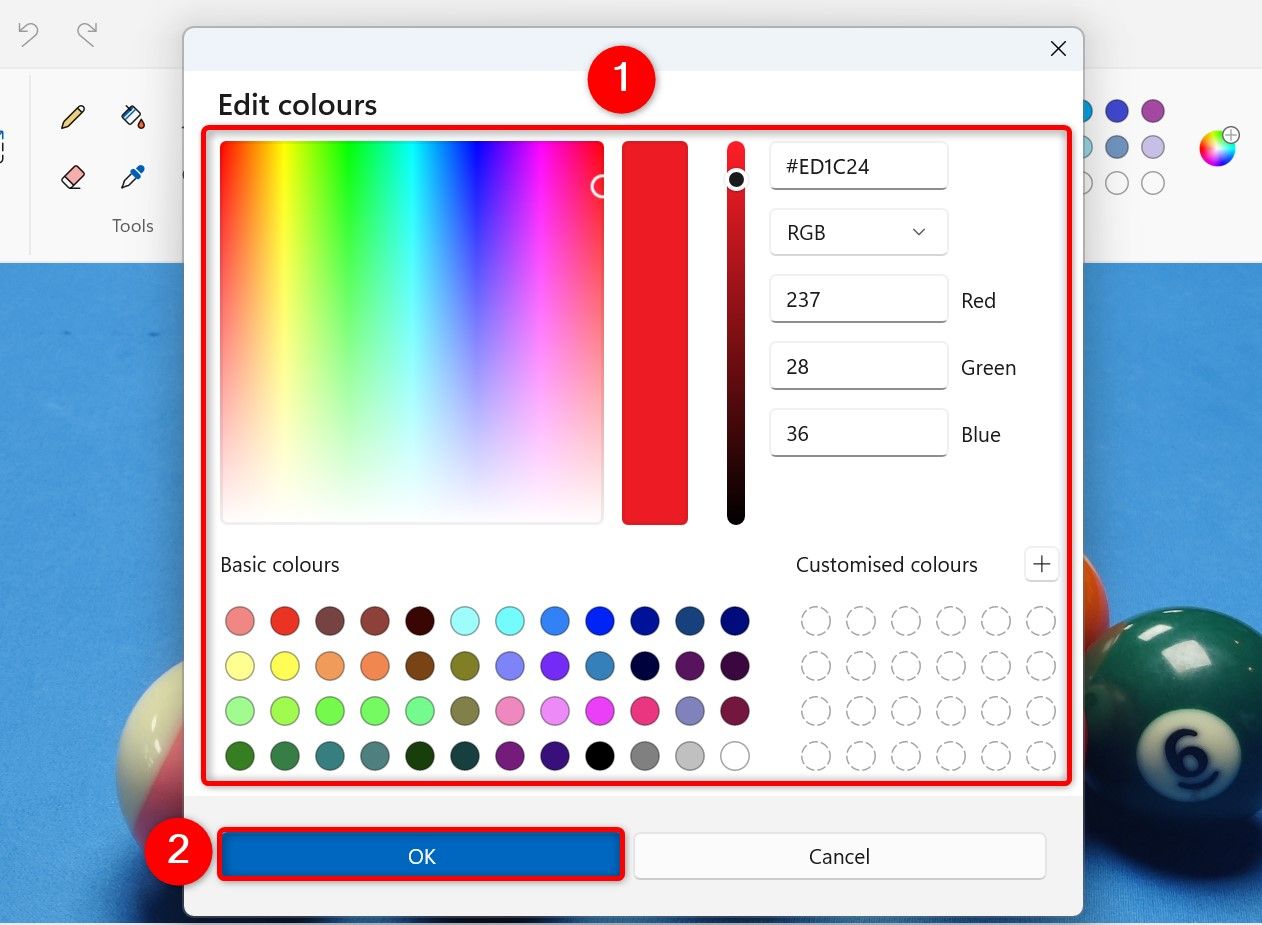Select the Colour picker tool

pos(133,176)
